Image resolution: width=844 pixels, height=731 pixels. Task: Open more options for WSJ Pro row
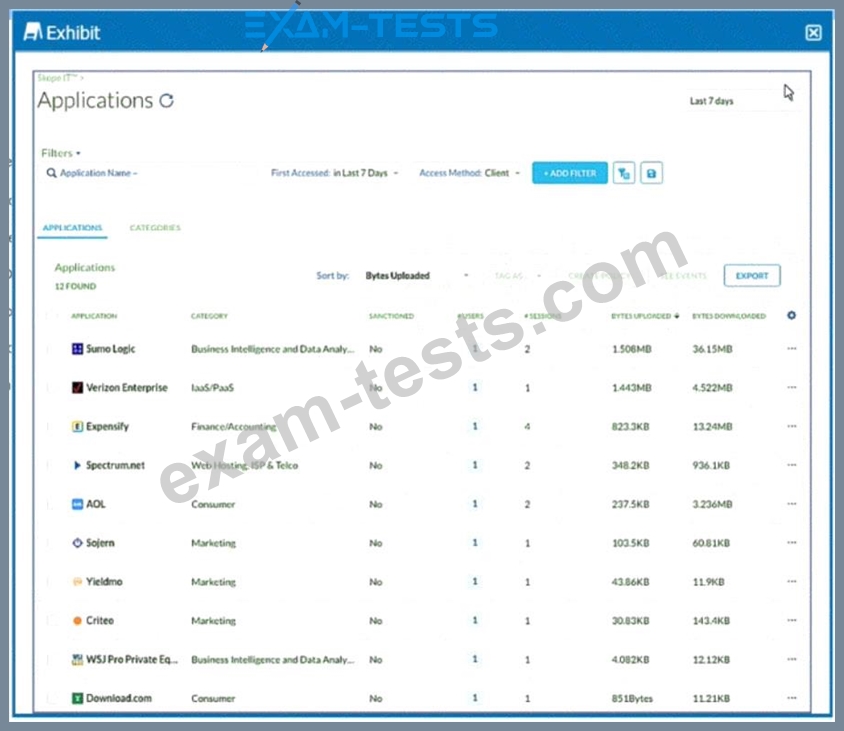[791, 659]
